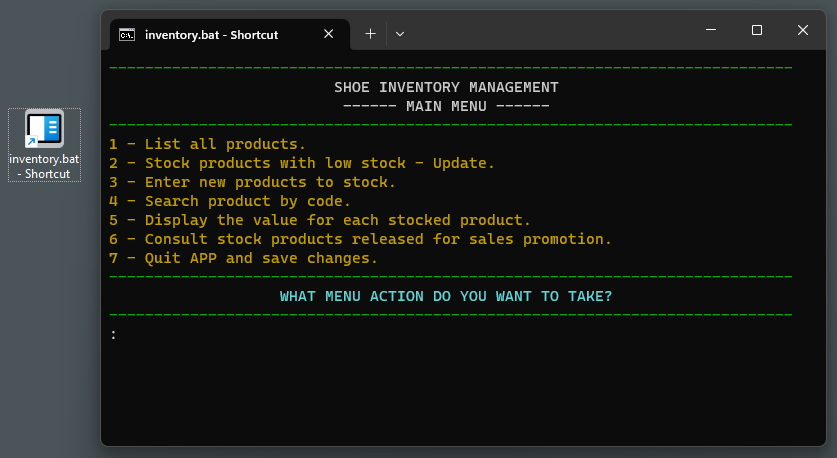Click 'Enter new products to stock.' line
The height and width of the screenshot is (458, 837).
[252, 183]
